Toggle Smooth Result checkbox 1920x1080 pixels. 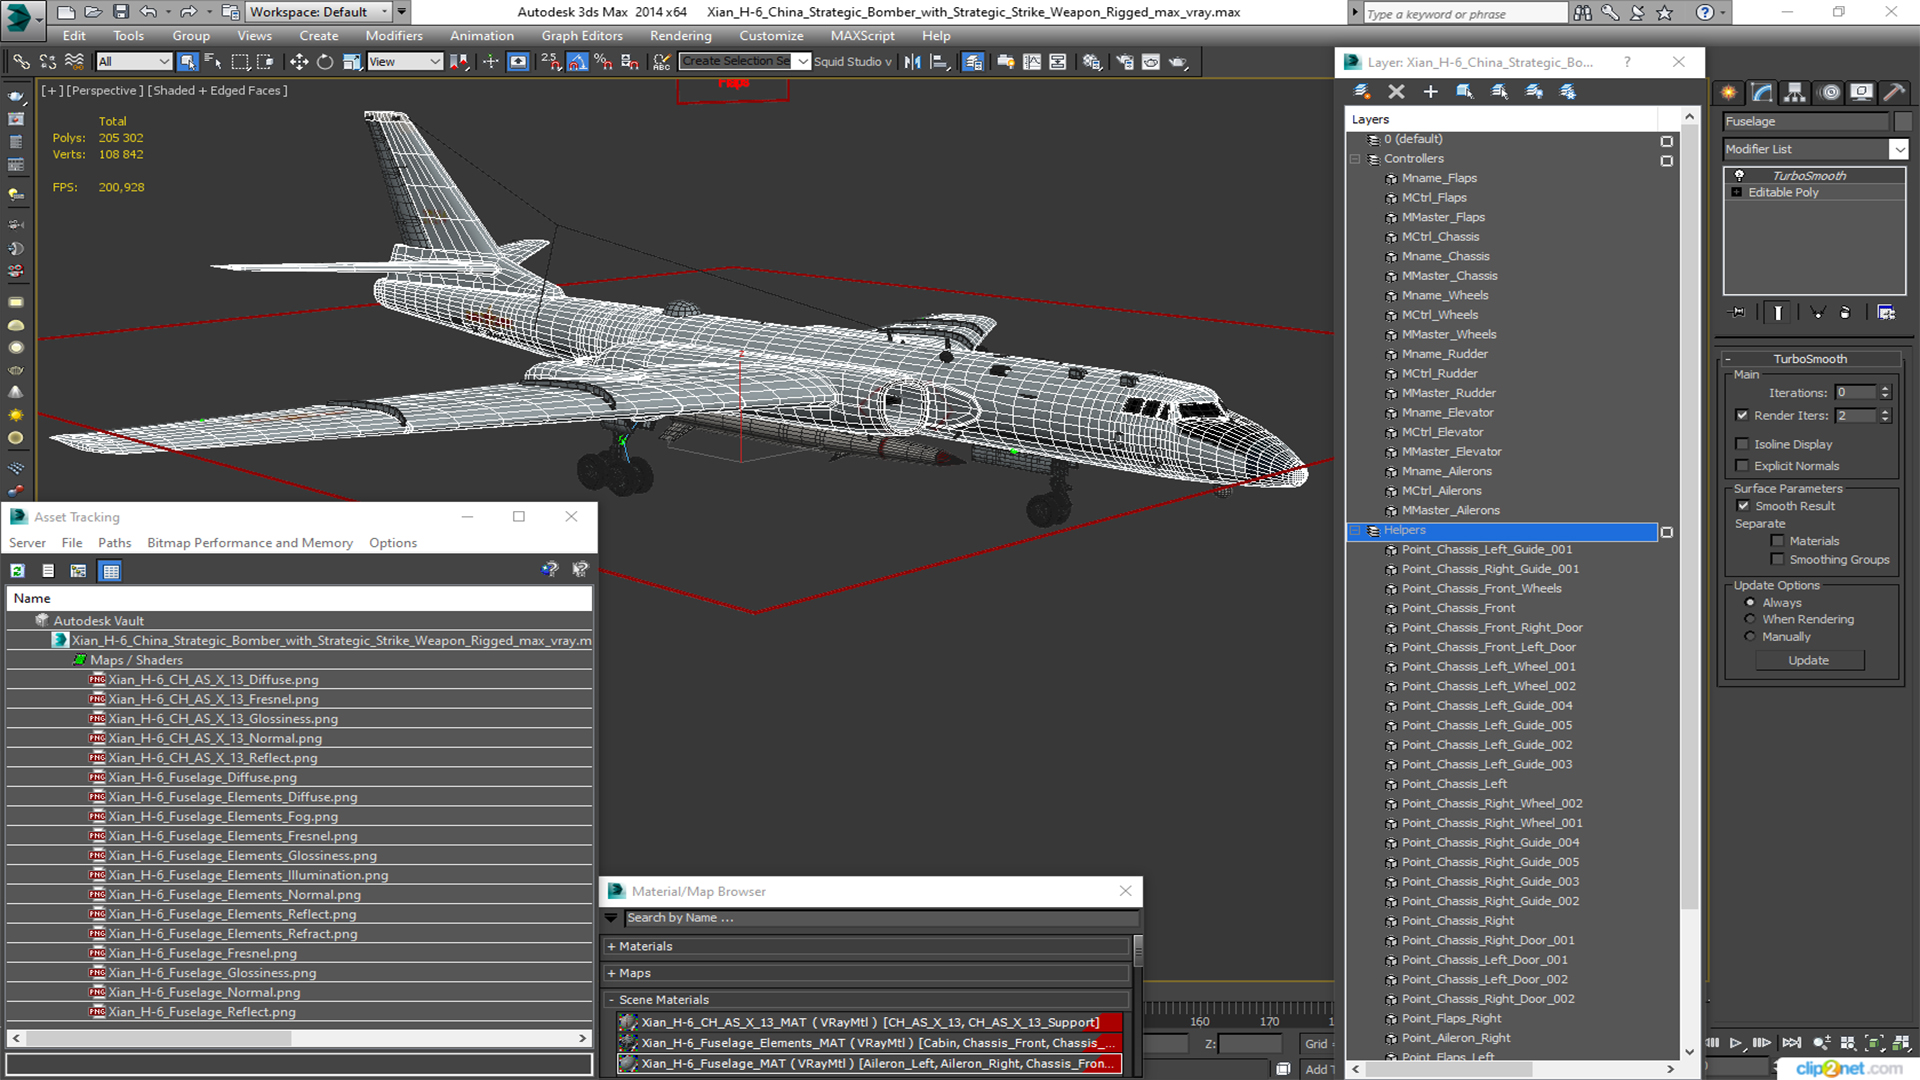1743,506
